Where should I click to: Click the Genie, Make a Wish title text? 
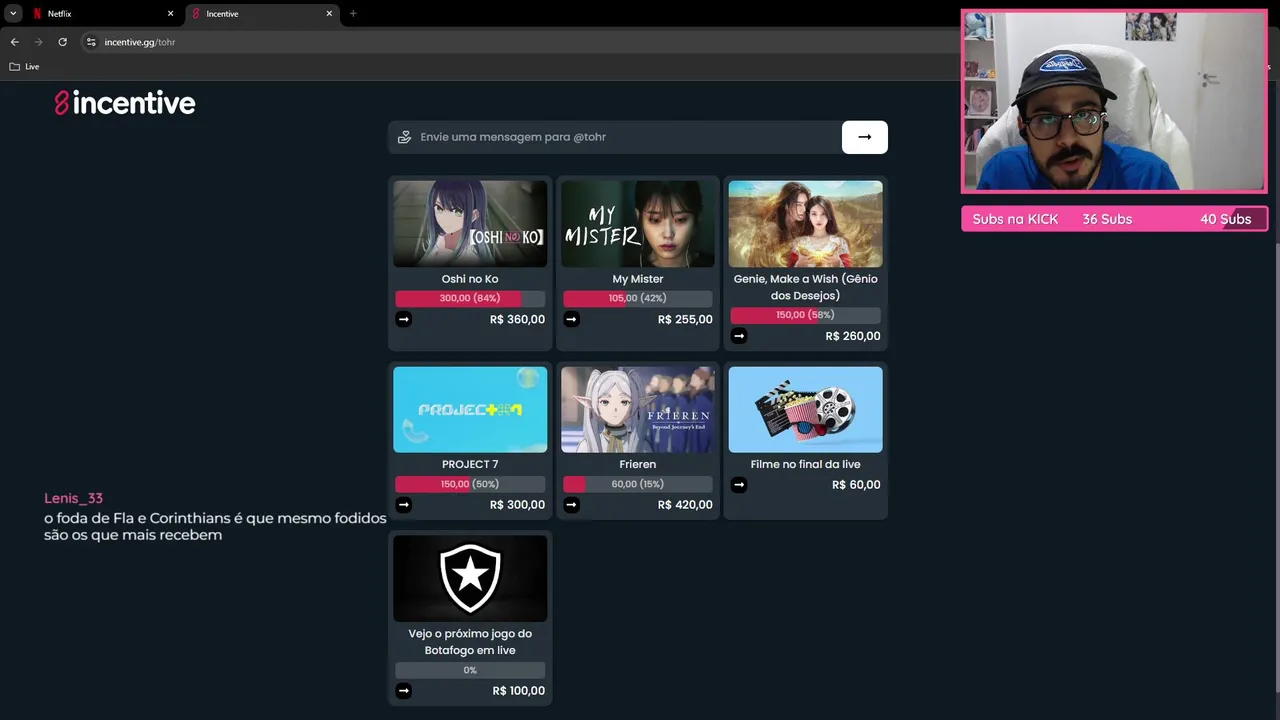pos(806,287)
